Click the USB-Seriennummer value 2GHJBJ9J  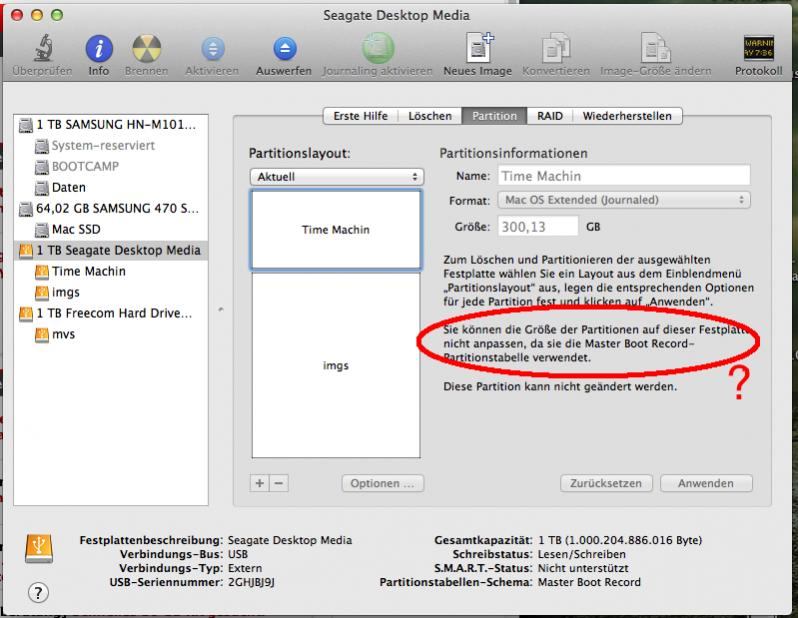click(x=251, y=582)
